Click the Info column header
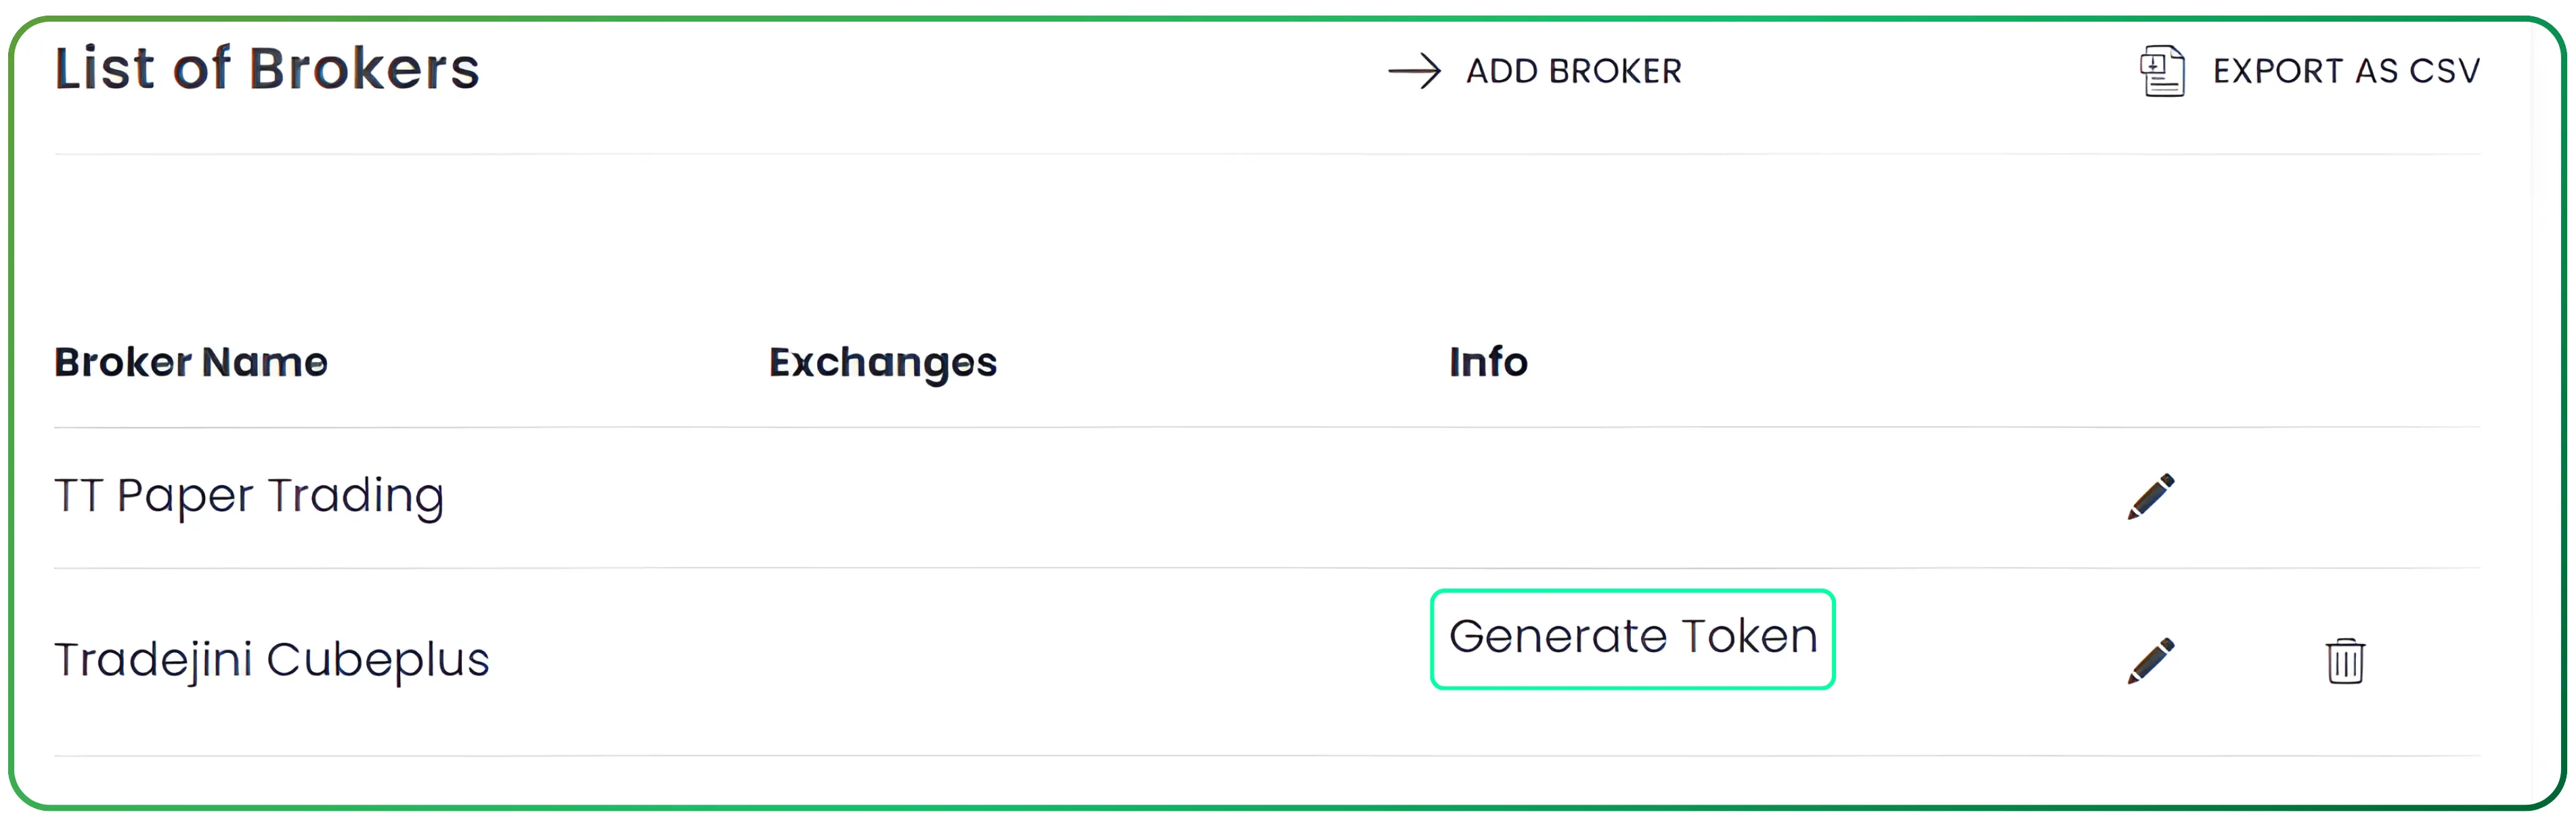This screenshot has height=823, width=2576. pyautogui.click(x=1487, y=362)
